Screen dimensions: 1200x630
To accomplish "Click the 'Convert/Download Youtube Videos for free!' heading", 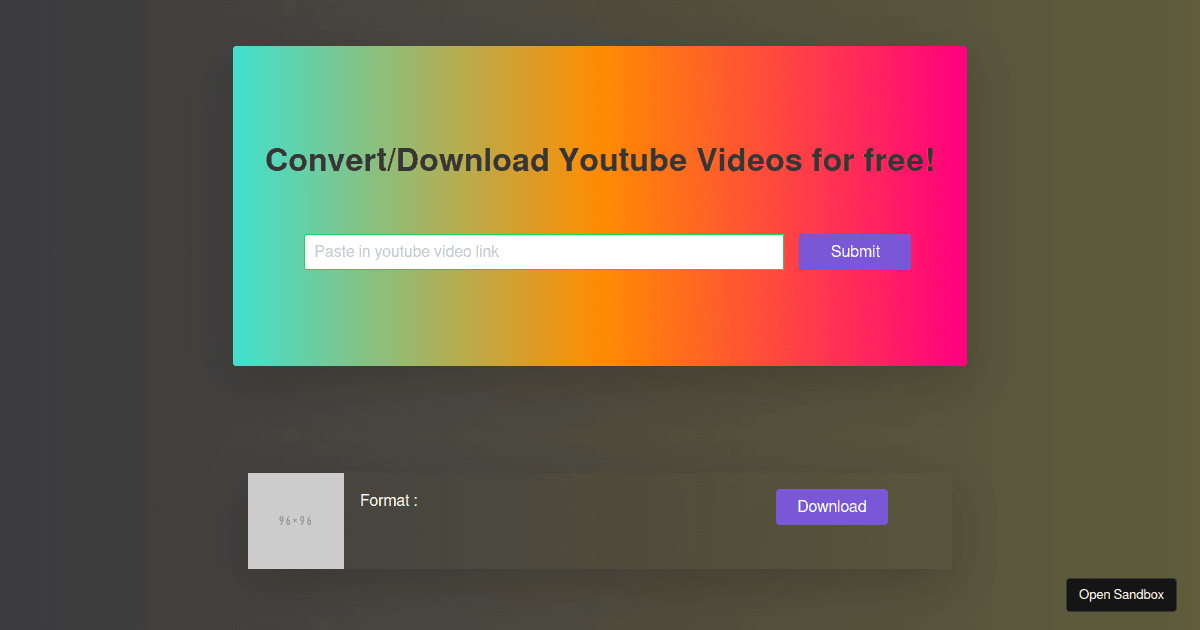I will tap(600, 160).
